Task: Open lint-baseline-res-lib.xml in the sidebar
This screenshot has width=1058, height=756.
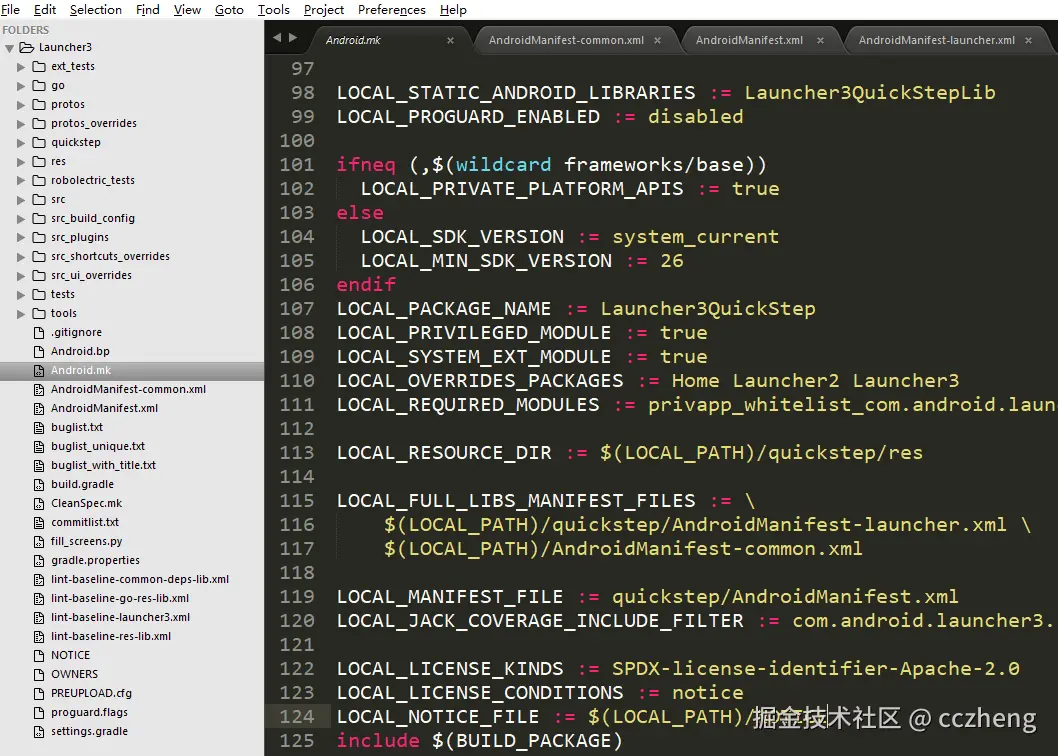Action: [111, 636]
